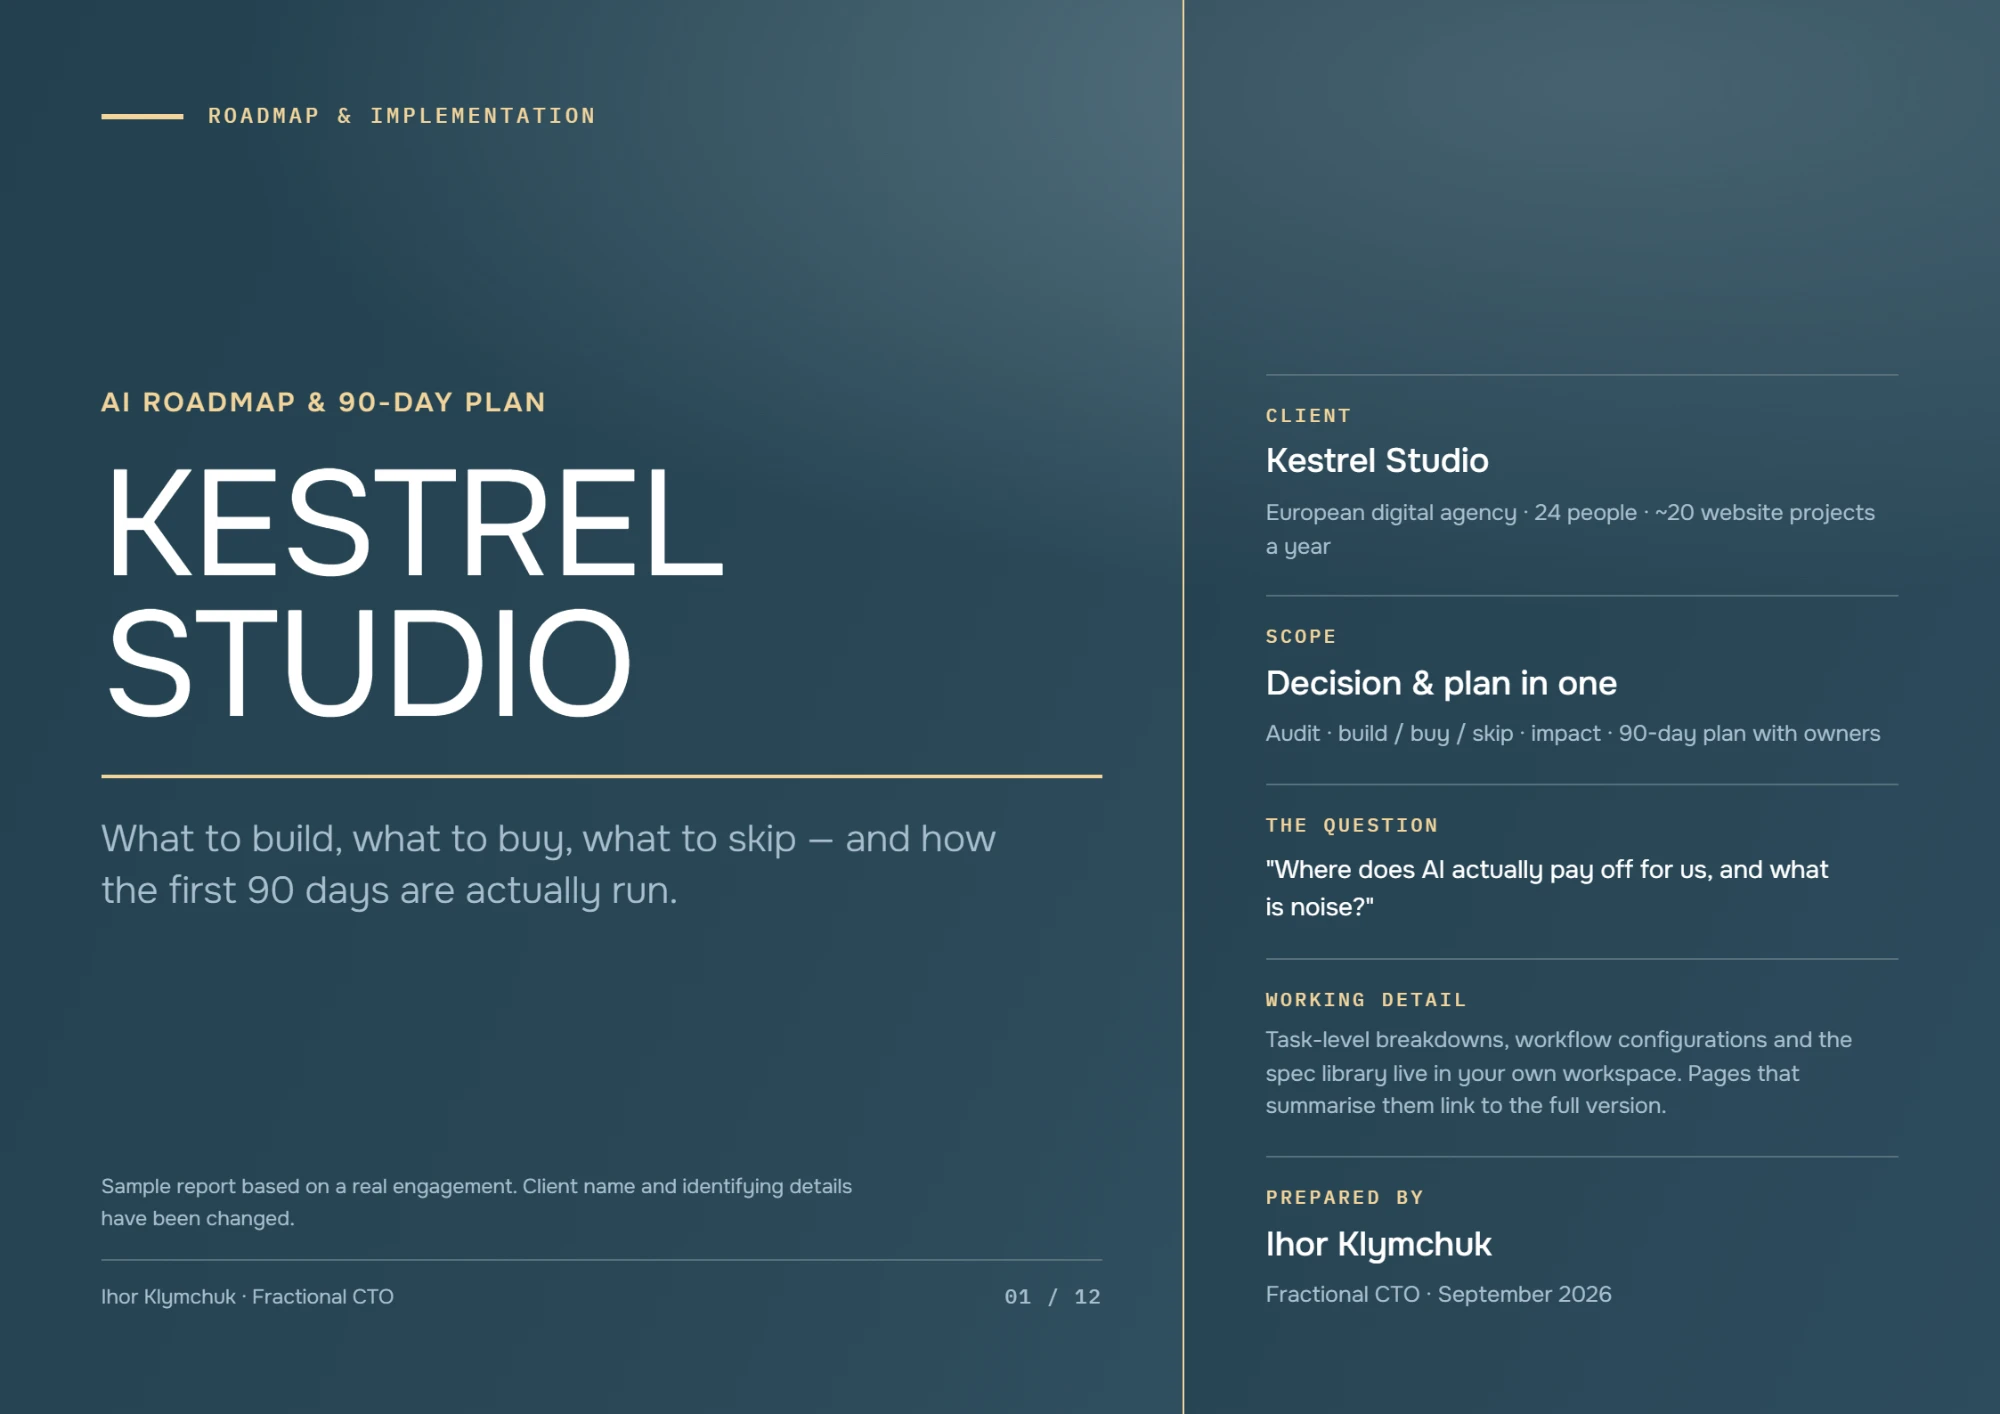Select the "Decision & plan in one" heading
Image resolution: width=2000 pixels, height=1414 pixels.
click(x=1441, y=684)
